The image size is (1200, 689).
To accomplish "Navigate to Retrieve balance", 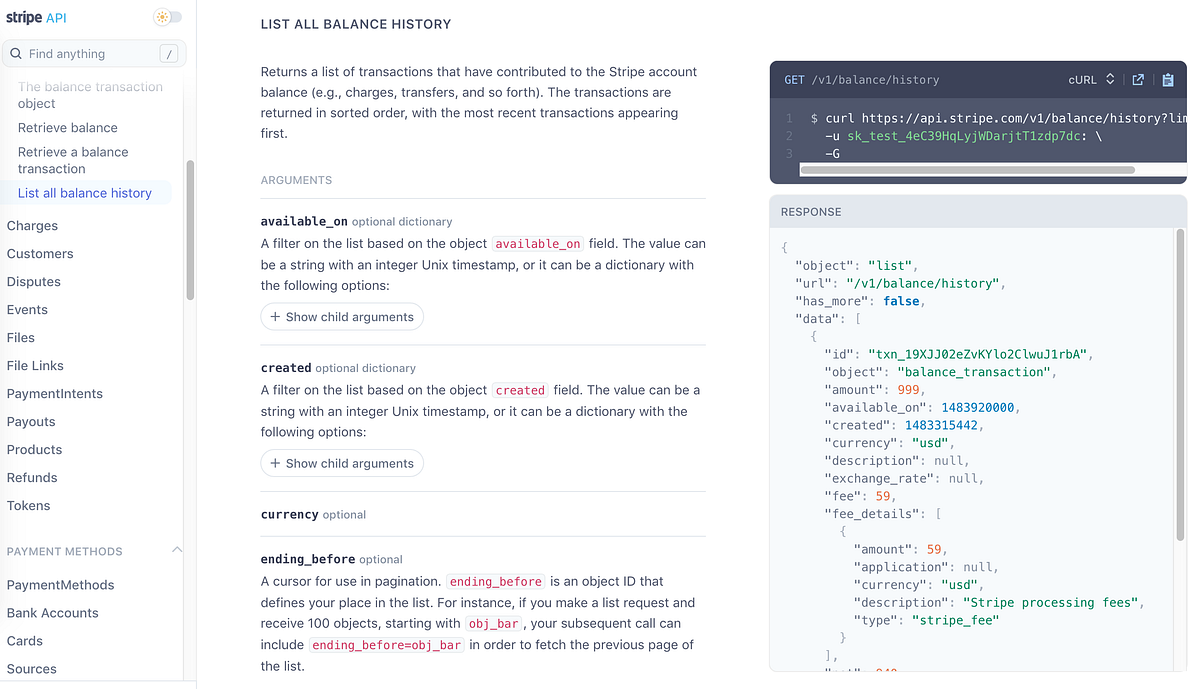I will point(66,127).
